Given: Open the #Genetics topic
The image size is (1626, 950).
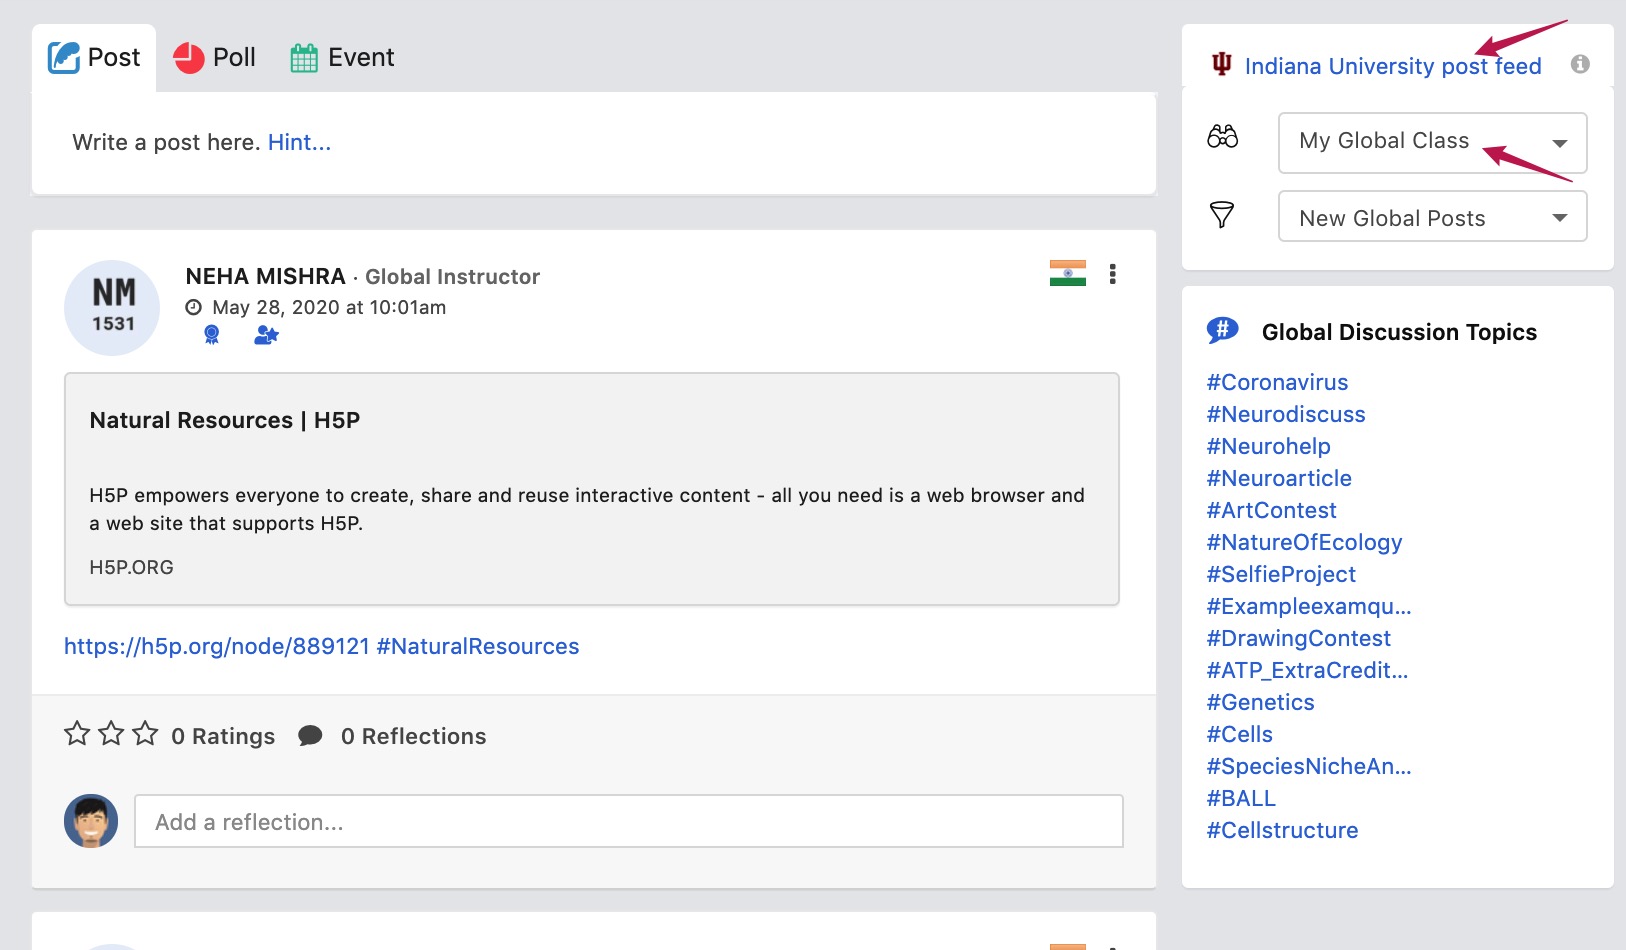Looking at the screenshot, I should pos(1260,702).
